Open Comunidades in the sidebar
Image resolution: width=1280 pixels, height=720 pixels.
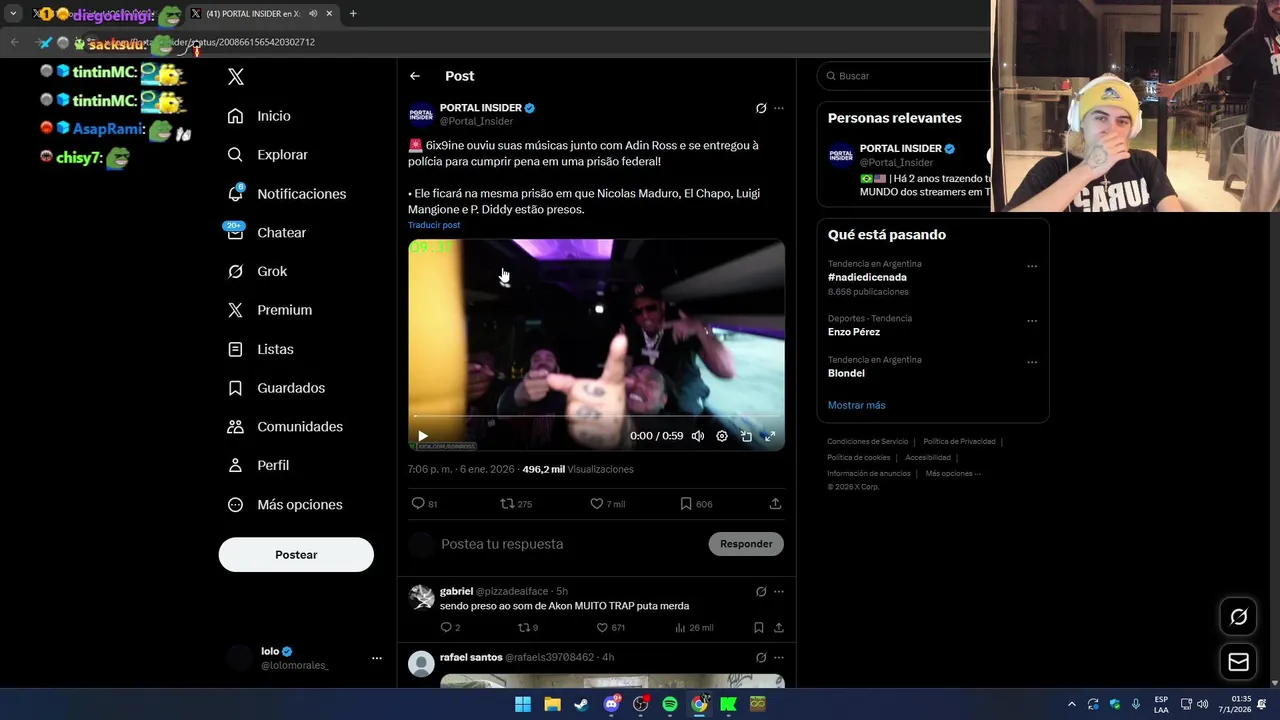coord(285,426)
